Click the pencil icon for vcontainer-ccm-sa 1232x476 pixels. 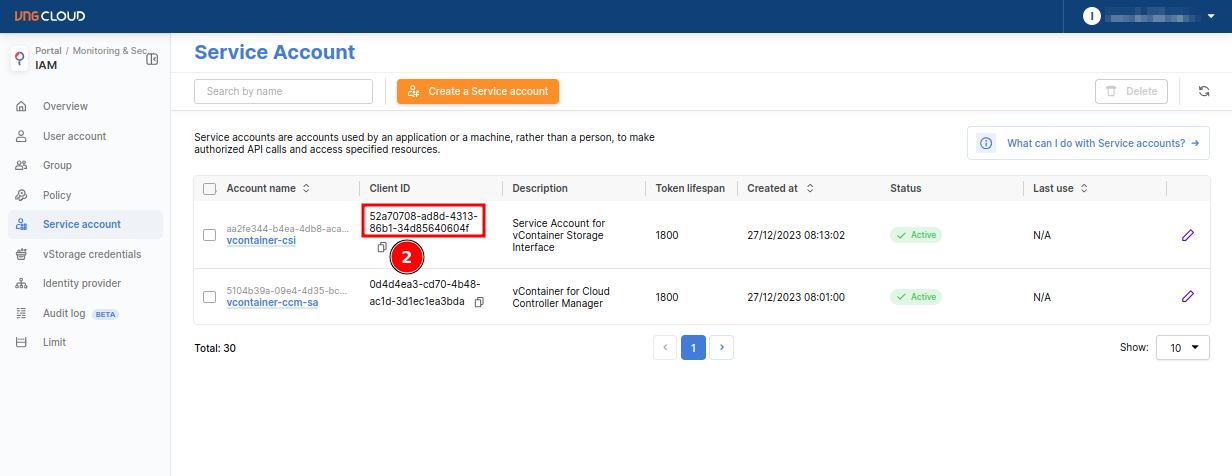coord(1188,297)
